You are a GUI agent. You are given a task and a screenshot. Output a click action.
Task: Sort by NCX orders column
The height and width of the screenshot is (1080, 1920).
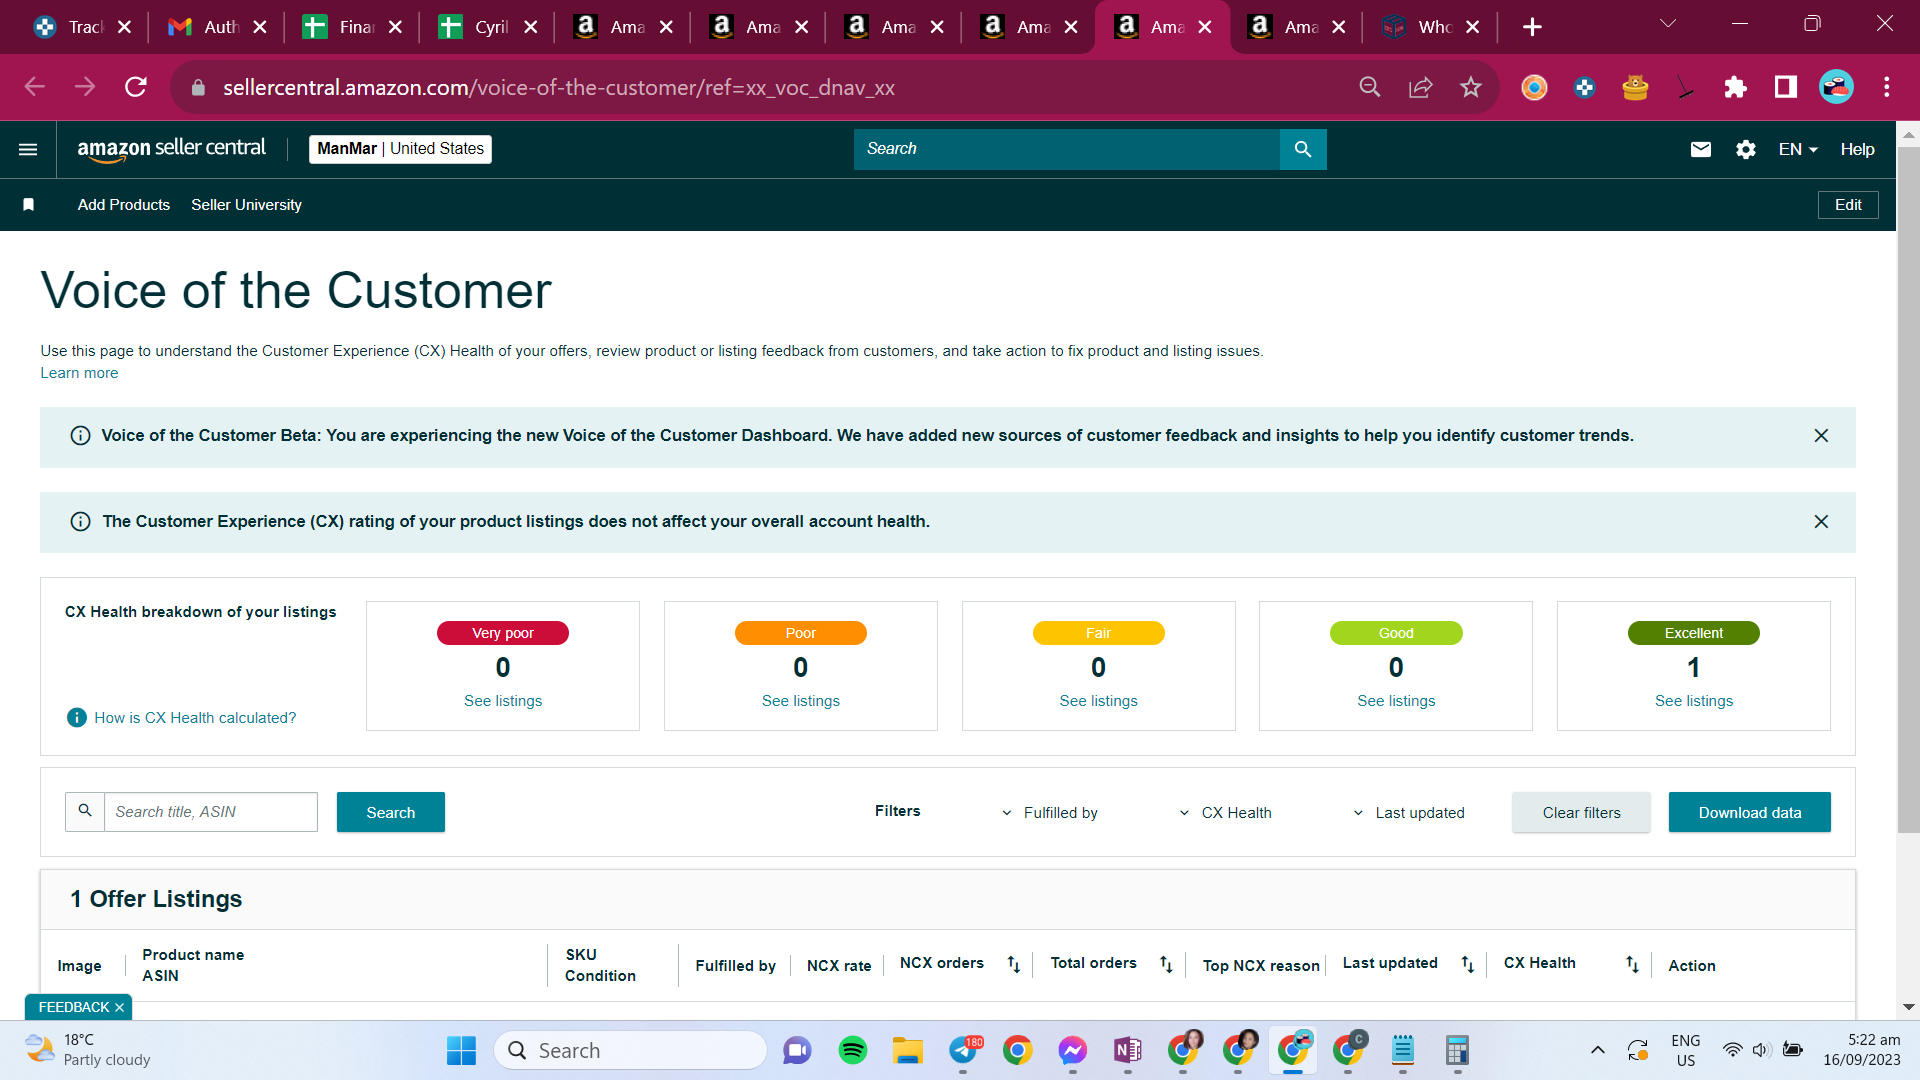[x=1014, y=964]
